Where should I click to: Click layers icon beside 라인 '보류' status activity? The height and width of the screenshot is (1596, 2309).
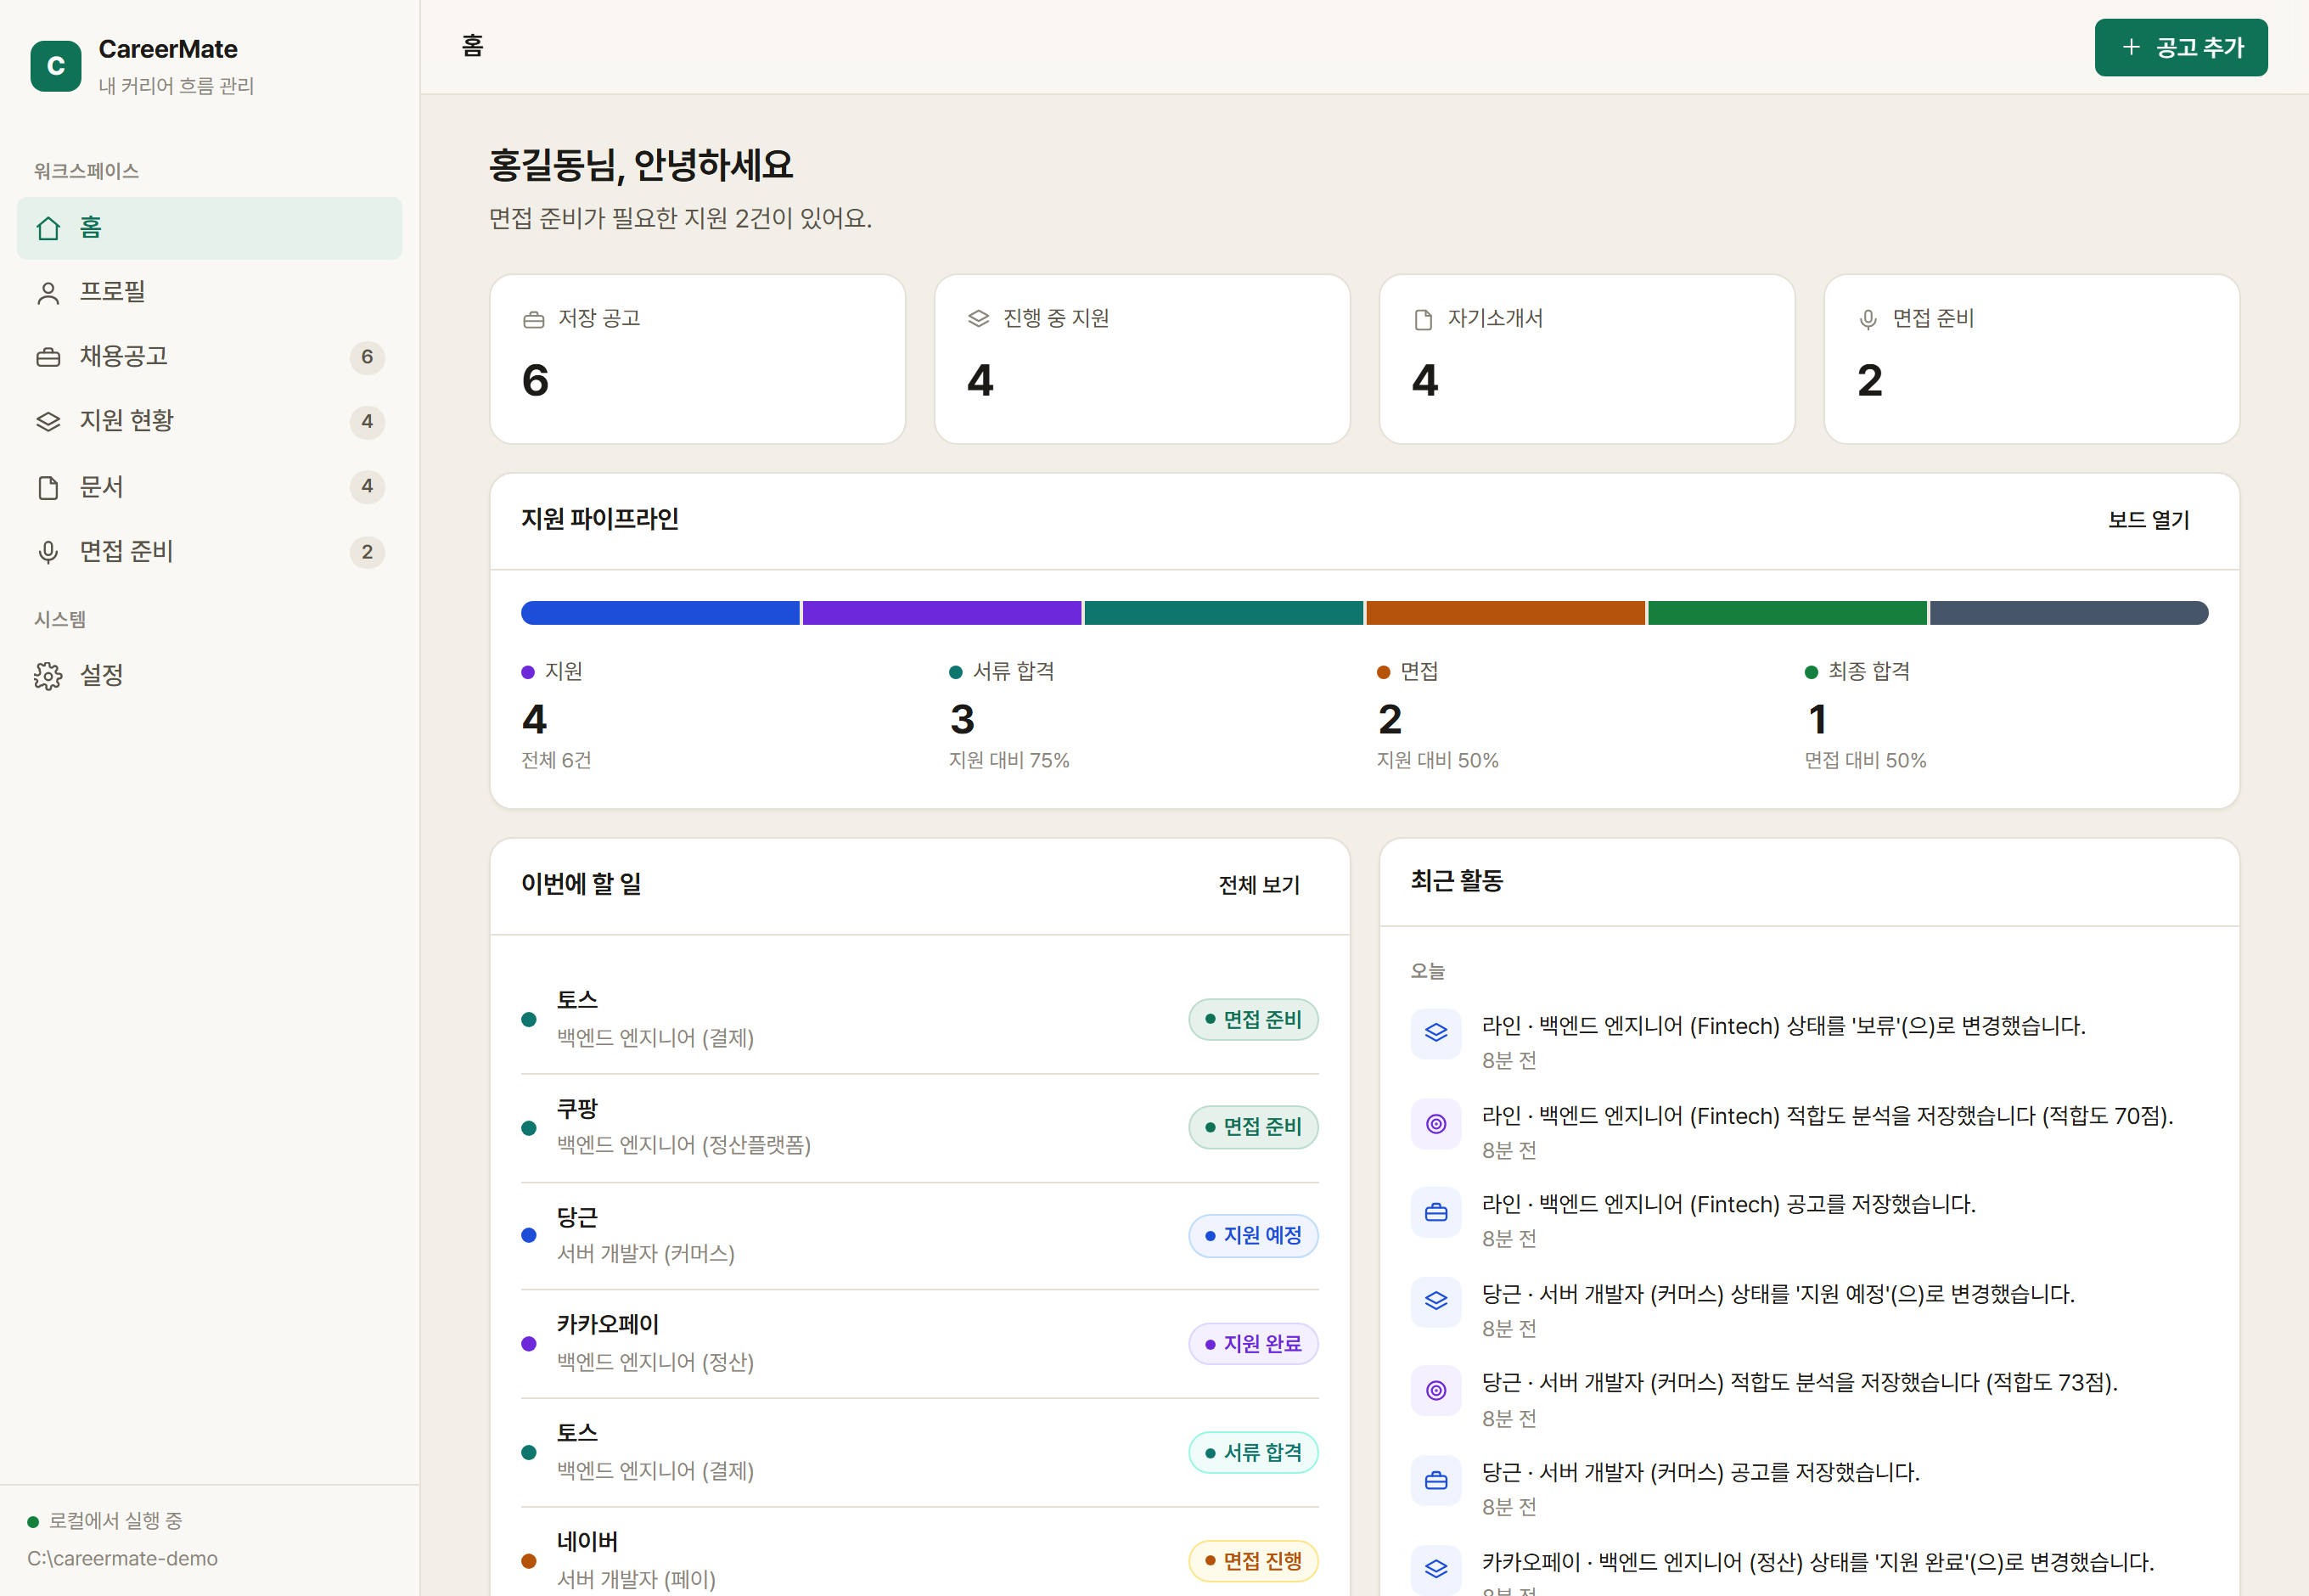1436,1033
